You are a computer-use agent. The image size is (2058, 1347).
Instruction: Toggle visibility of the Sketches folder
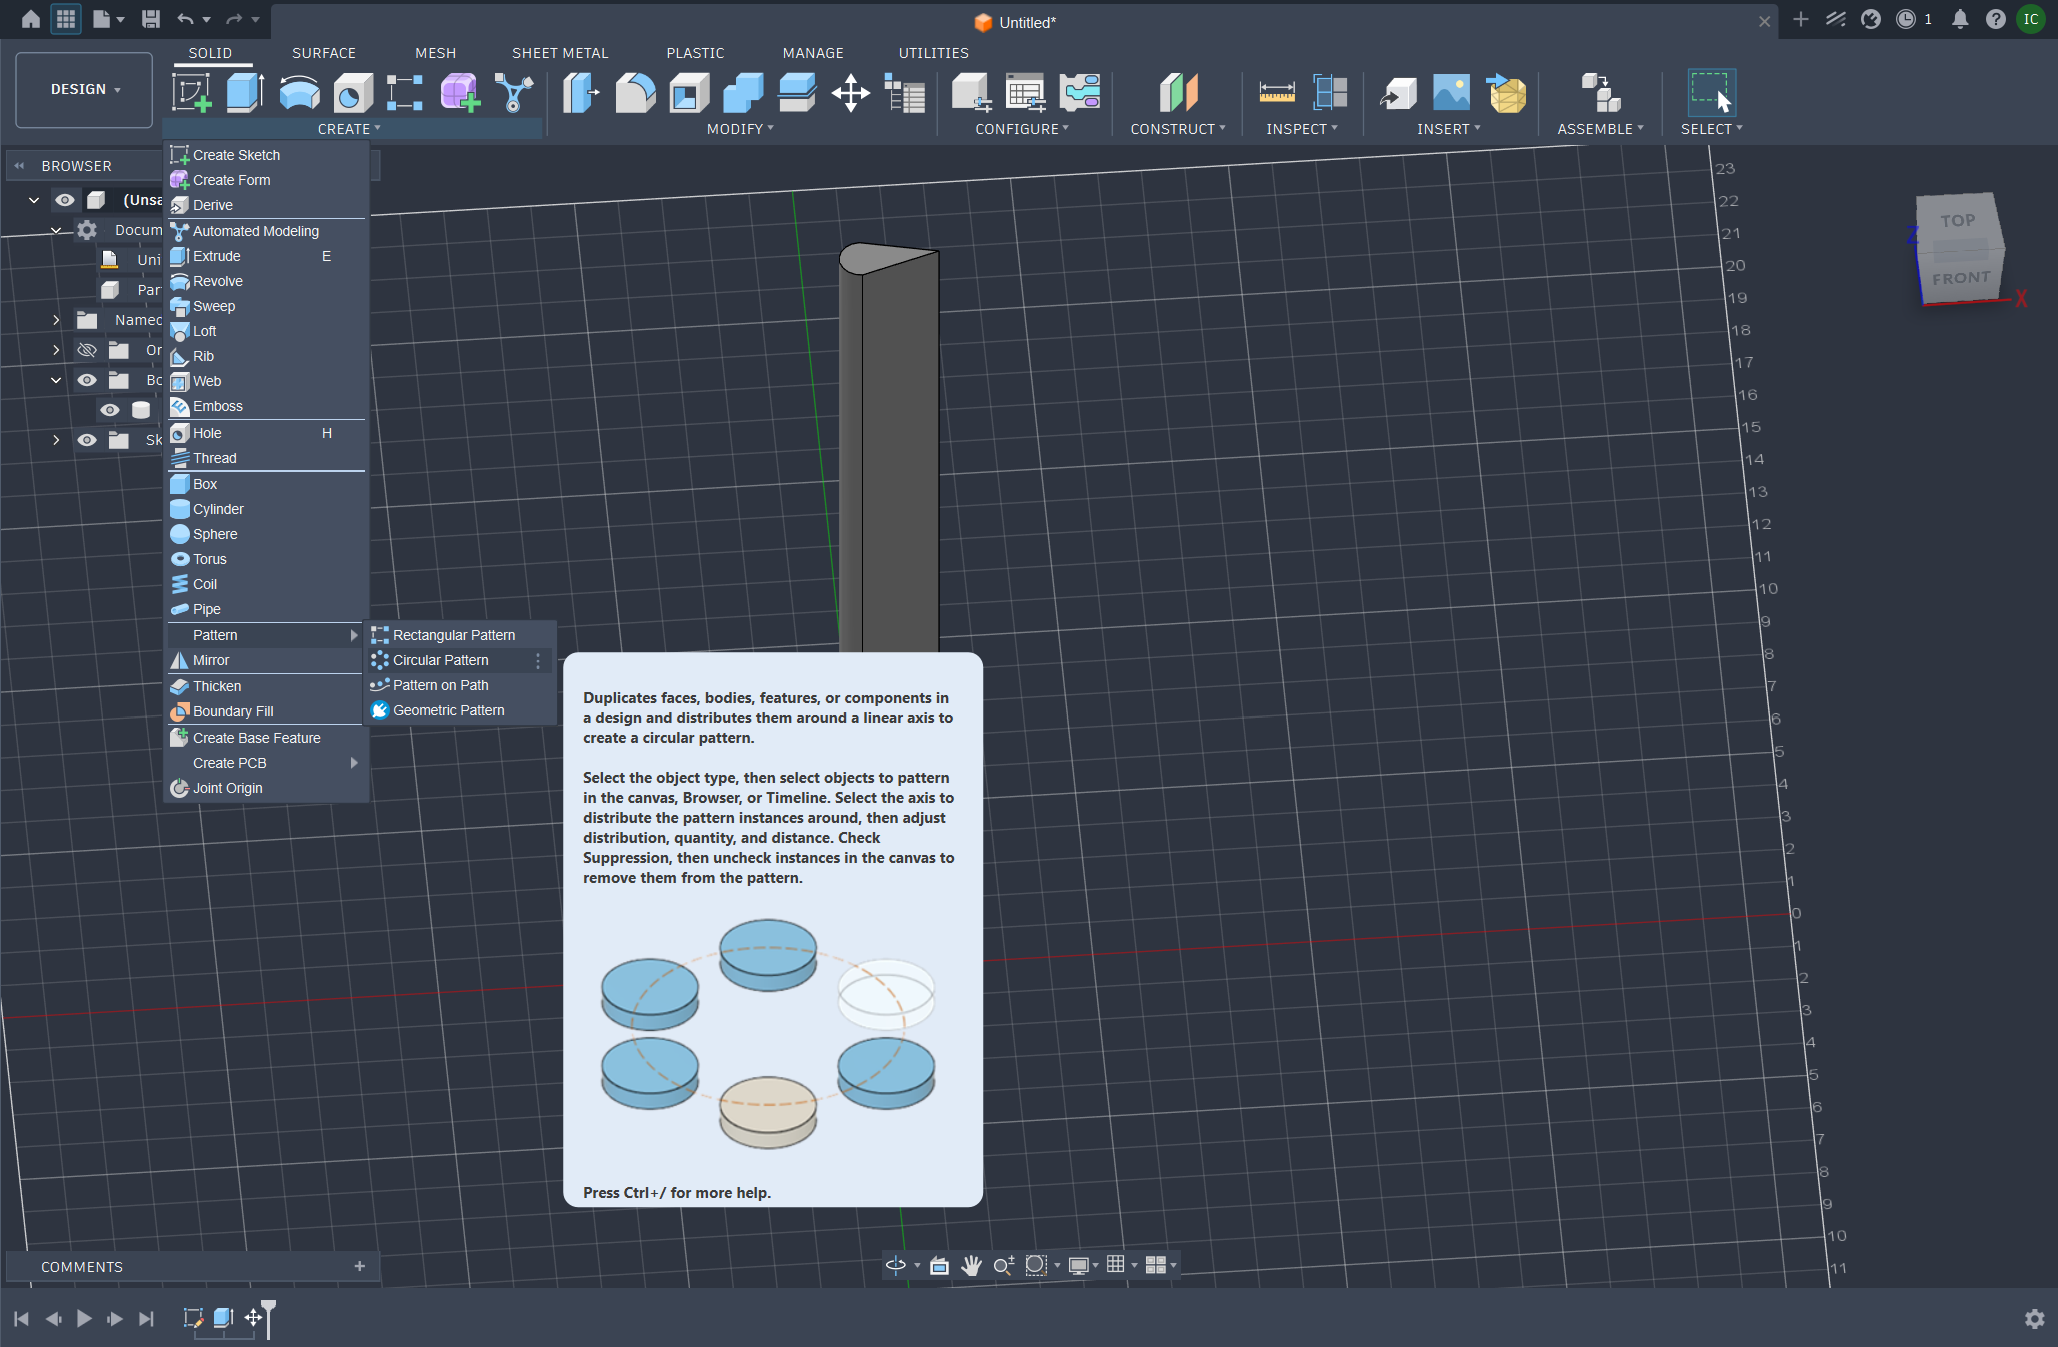click(x=87, y=440)
